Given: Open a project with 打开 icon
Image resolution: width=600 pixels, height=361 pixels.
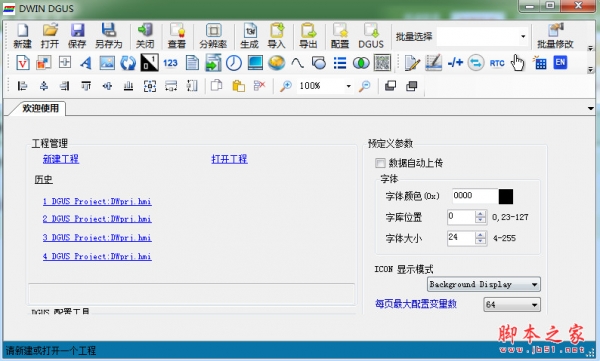Looking at the screenshot, I should pos(50,36).
